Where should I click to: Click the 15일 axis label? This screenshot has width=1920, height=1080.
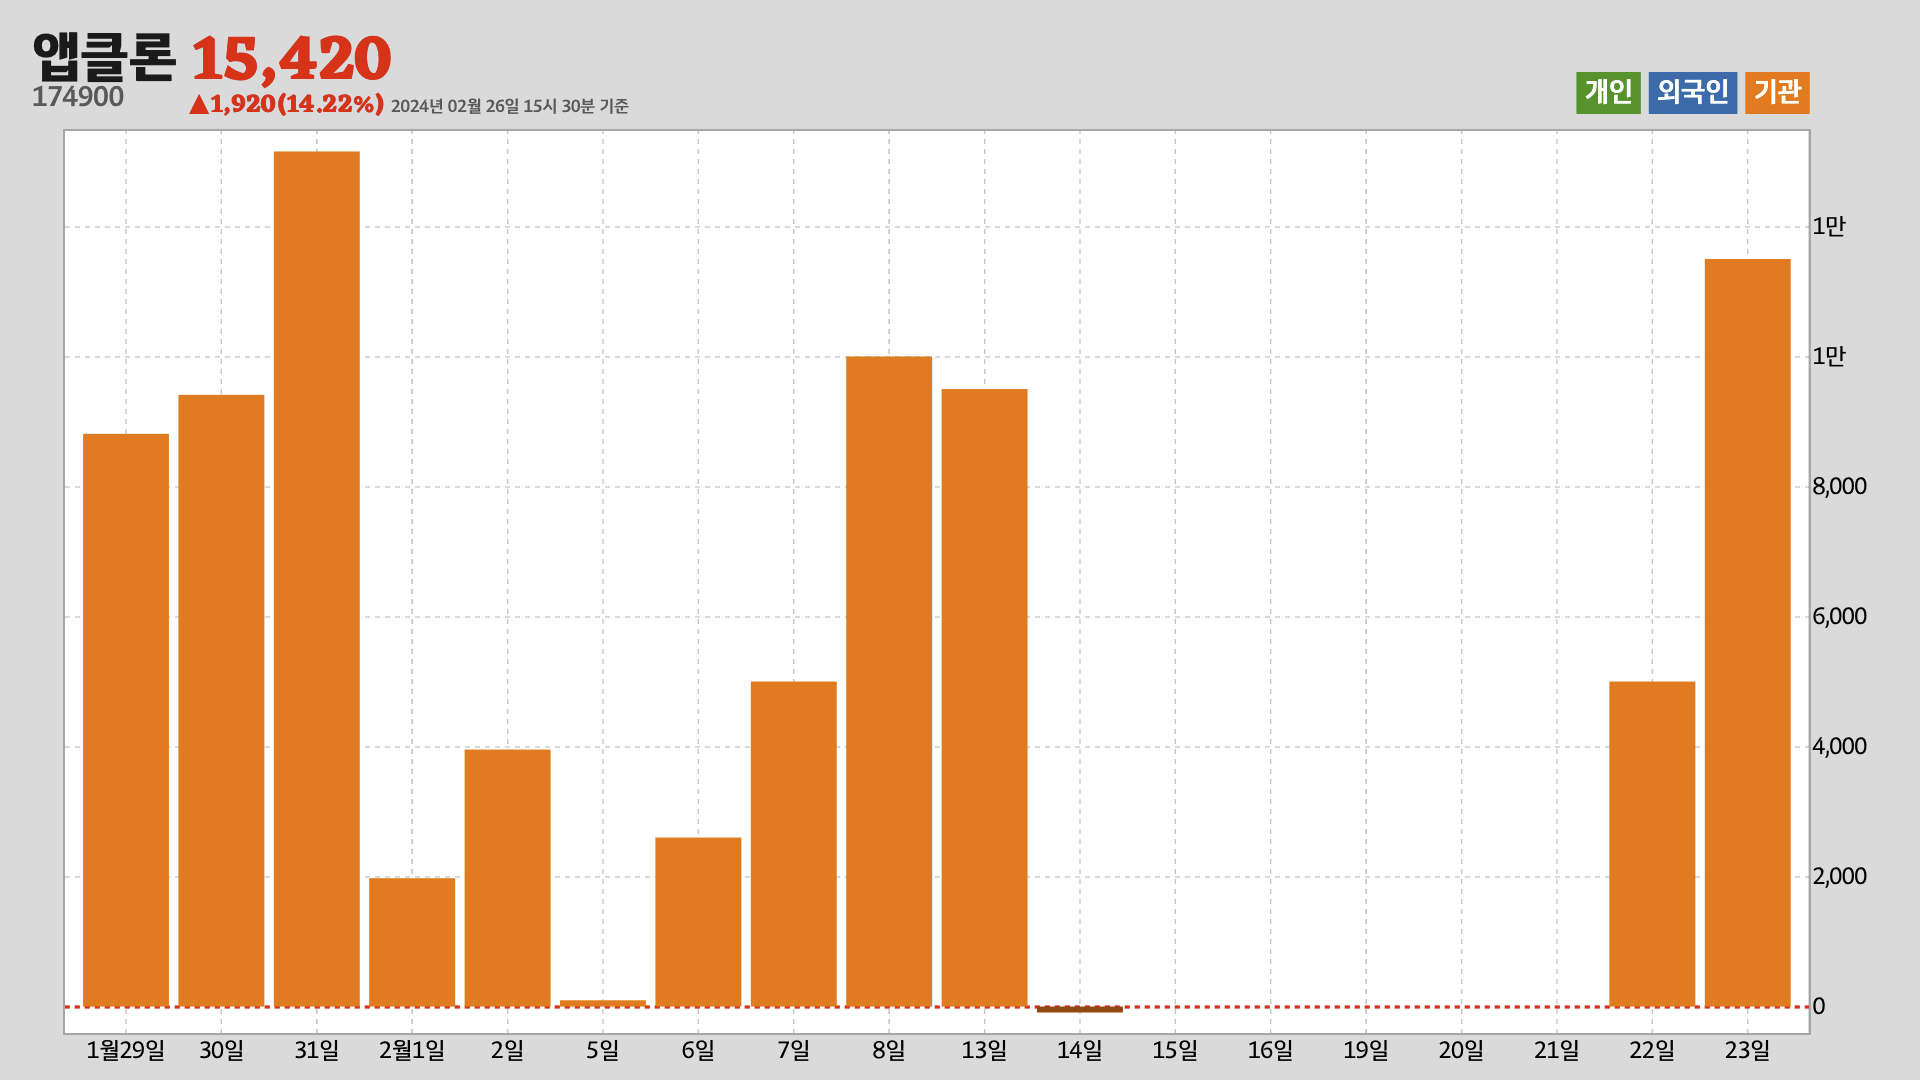[x=1175, y=1050]
